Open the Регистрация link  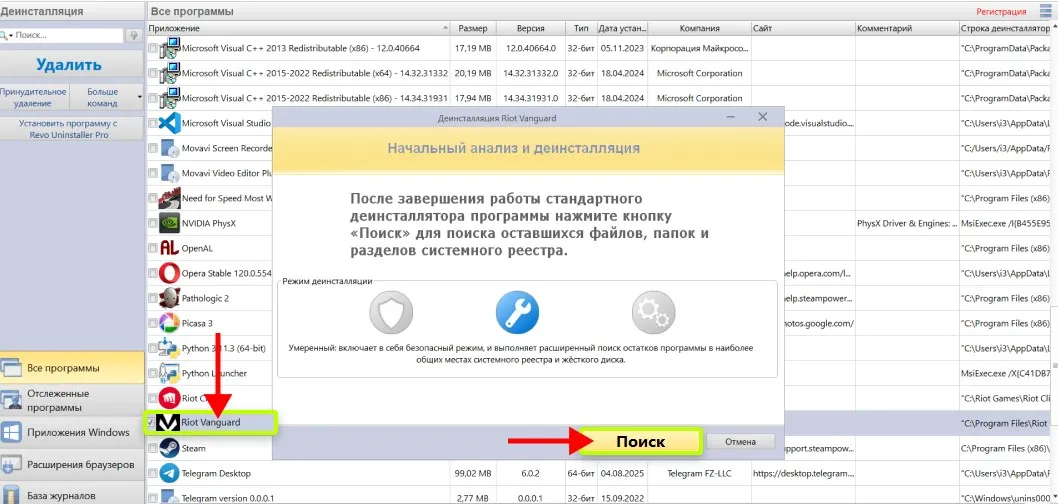point(1001,11)
